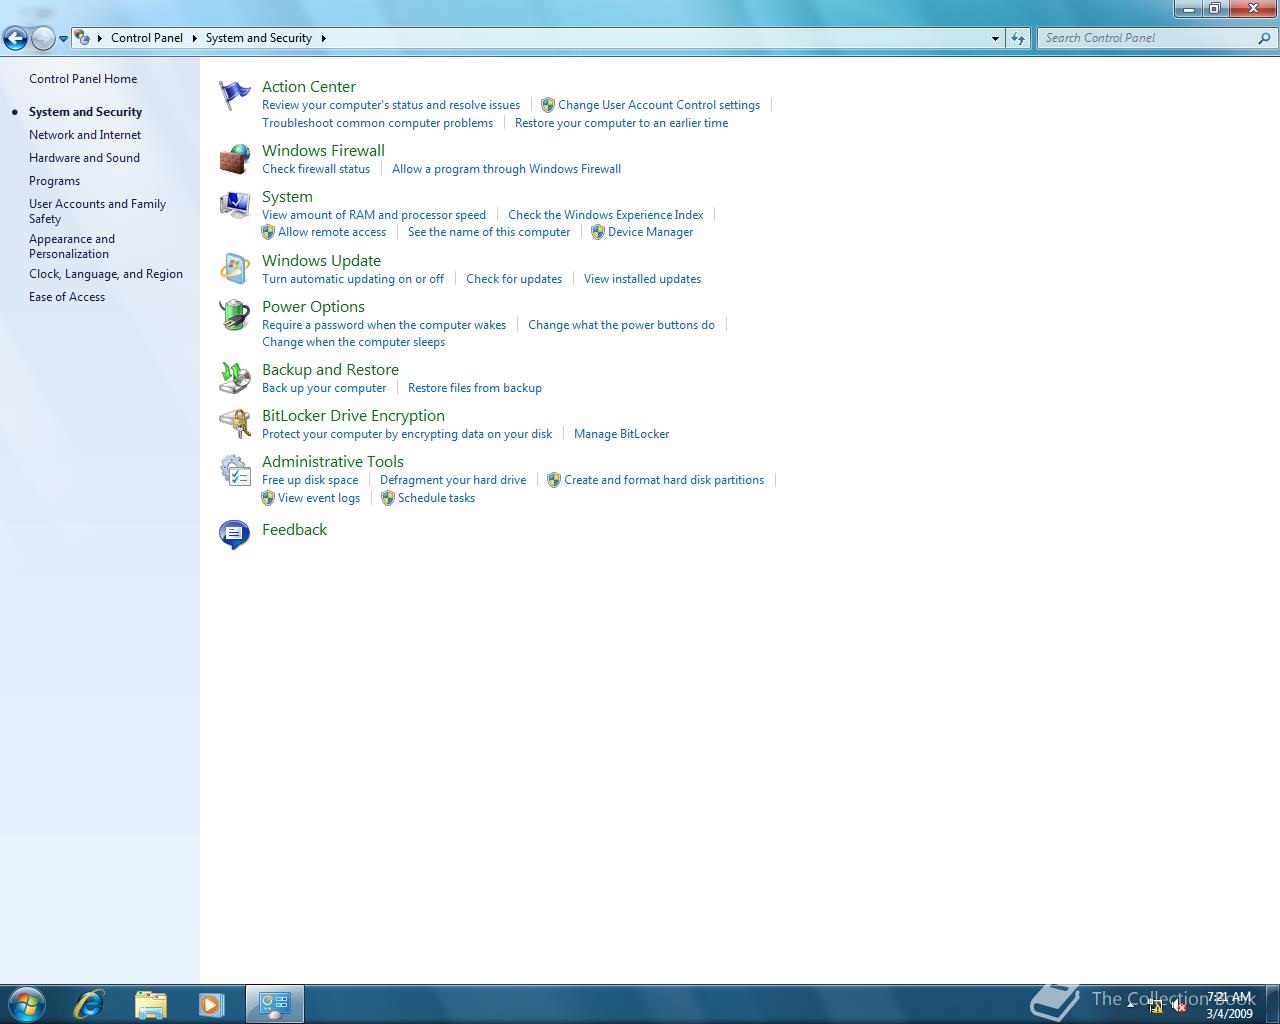Click the Forward navigation arrow button
Viewport: 1280px width, 1024px height.
coord(43,39)
